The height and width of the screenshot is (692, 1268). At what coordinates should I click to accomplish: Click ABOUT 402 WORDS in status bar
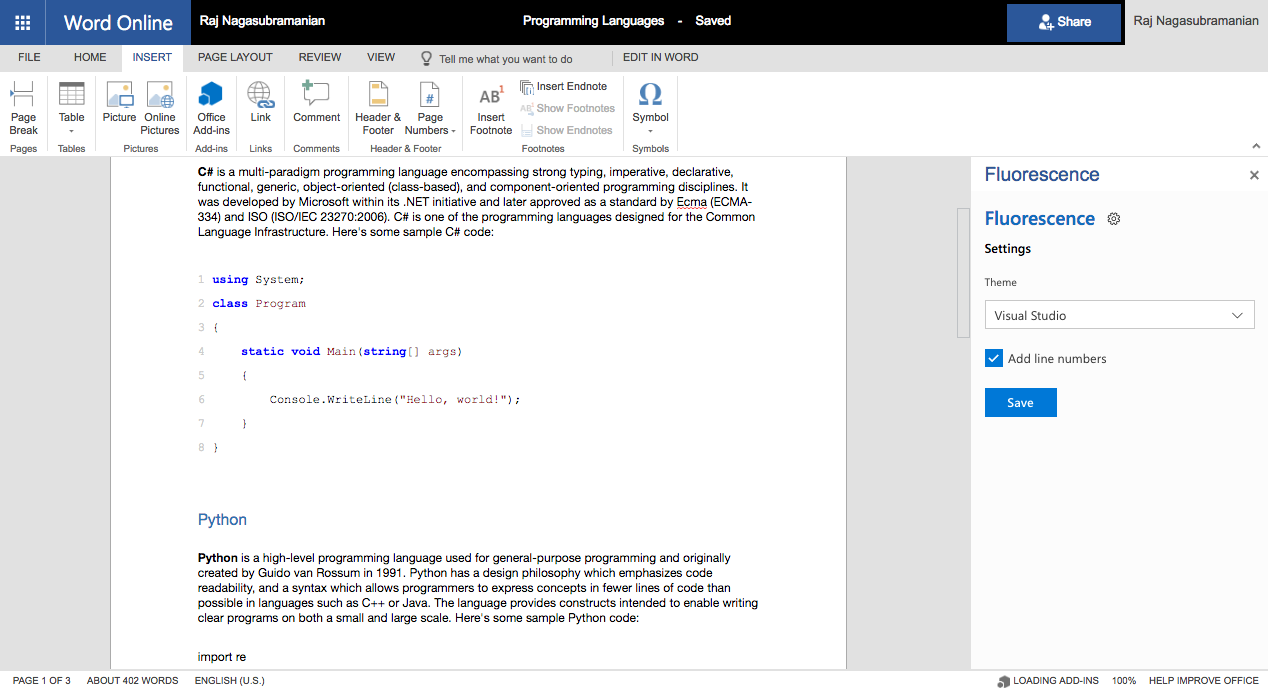pos(132,680)
